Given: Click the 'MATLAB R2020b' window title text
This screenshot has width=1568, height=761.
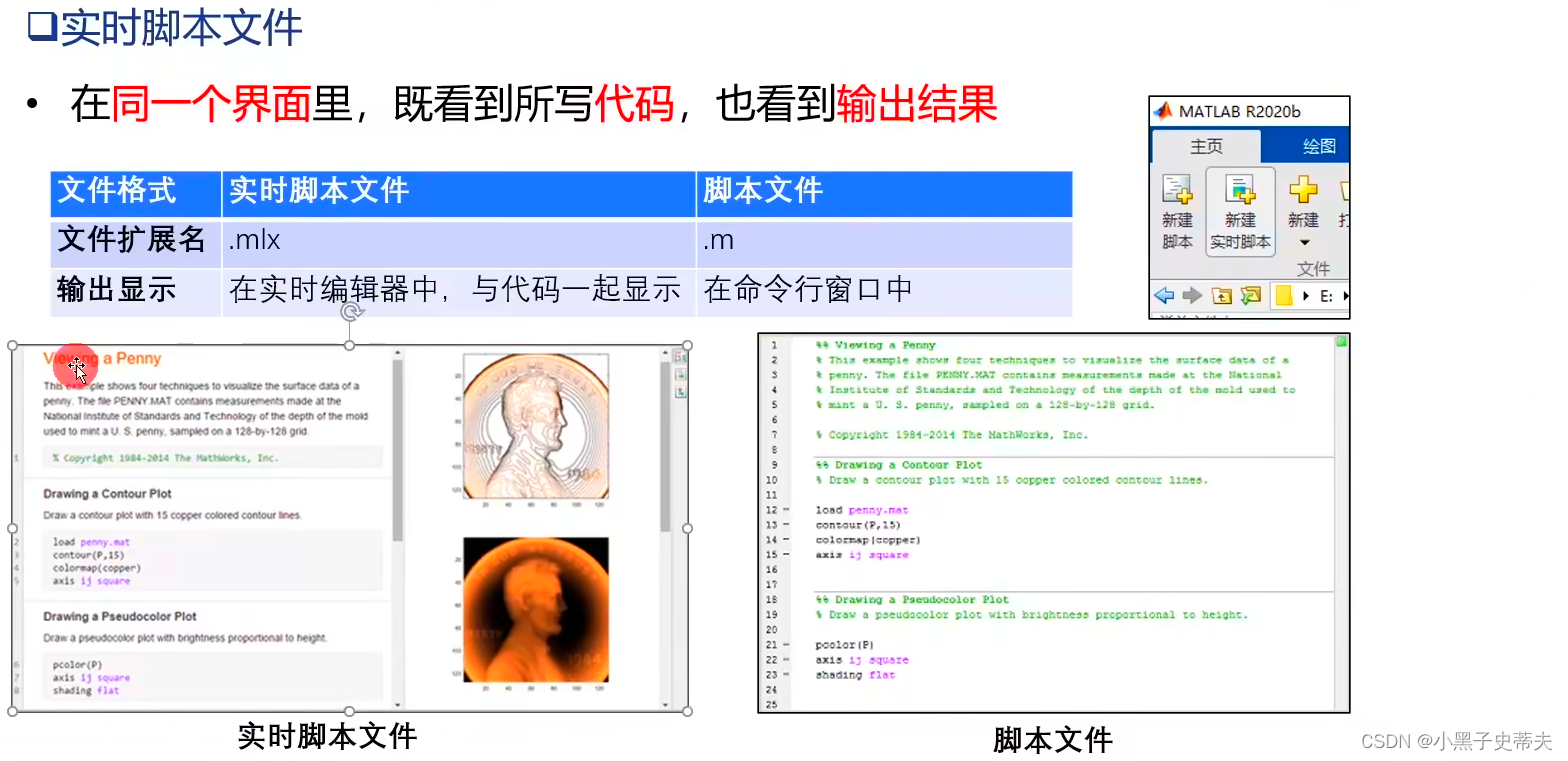Looking at the screenshot, I should pyautogui.click(x=1239, y=111).
